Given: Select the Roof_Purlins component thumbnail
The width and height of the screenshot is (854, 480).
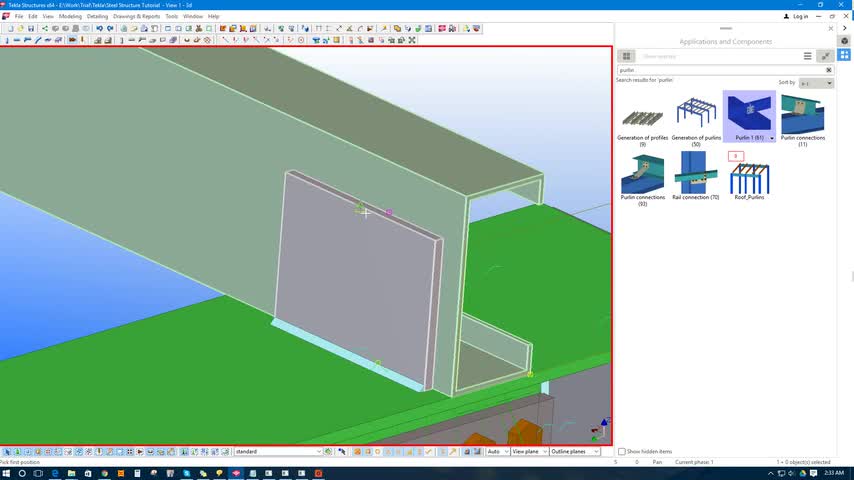Looking at the screenshot, I should [749, 176].
